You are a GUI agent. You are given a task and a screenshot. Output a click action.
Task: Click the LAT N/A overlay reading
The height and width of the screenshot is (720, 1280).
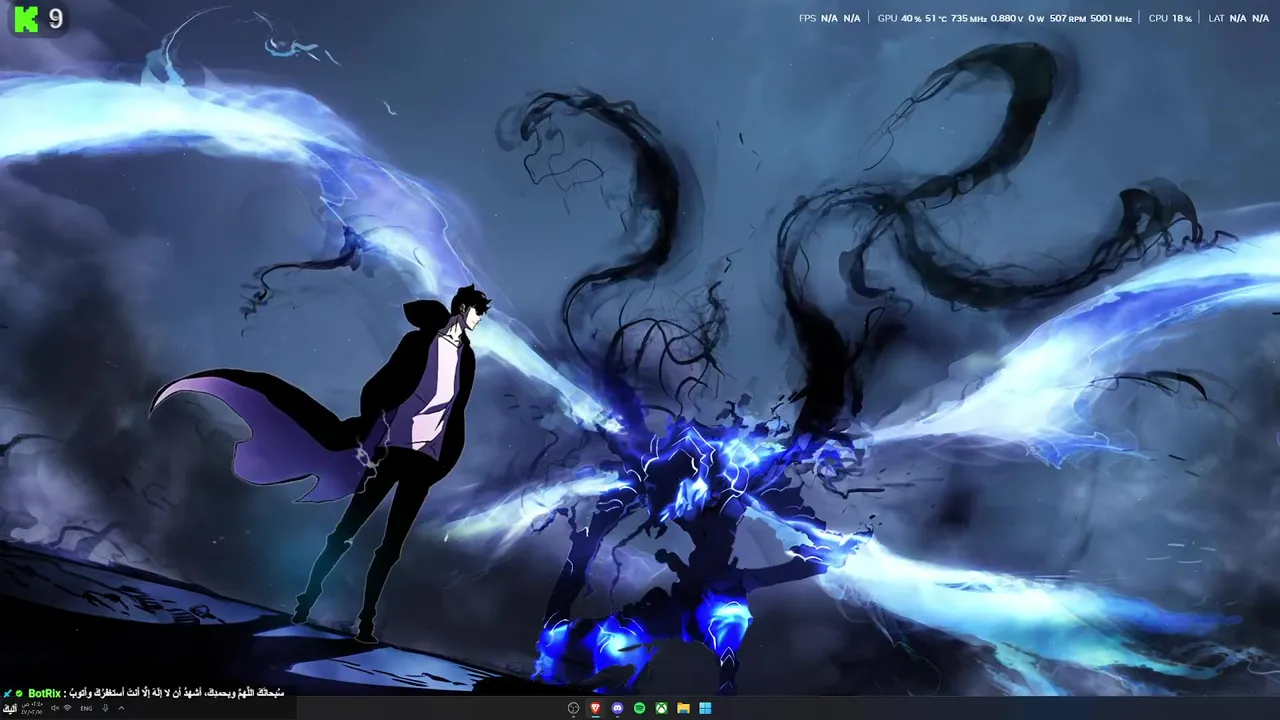1238,18
